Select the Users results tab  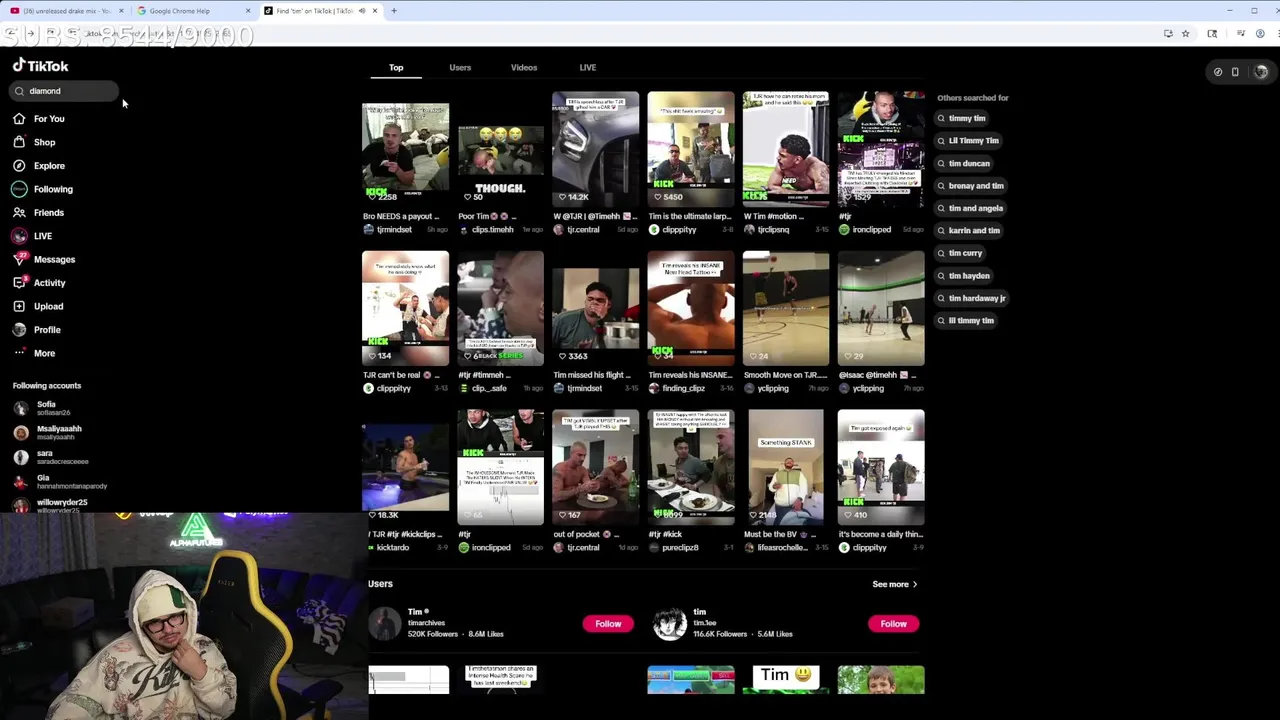click(460, 68)
